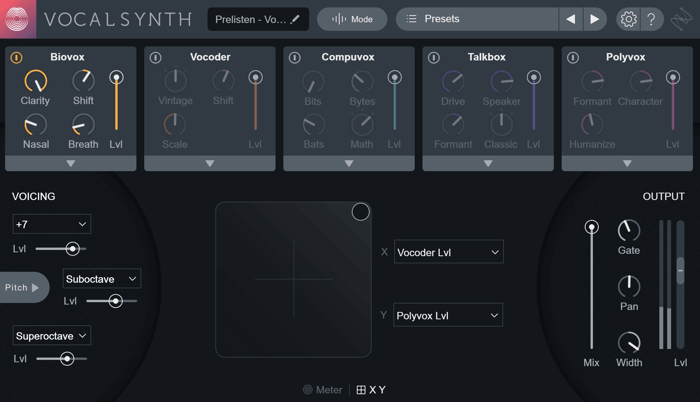Viewport: 700px width, 402px height.
Task: Open the settings gear icon
Action: pyautogui.click(x=628, y=19)
